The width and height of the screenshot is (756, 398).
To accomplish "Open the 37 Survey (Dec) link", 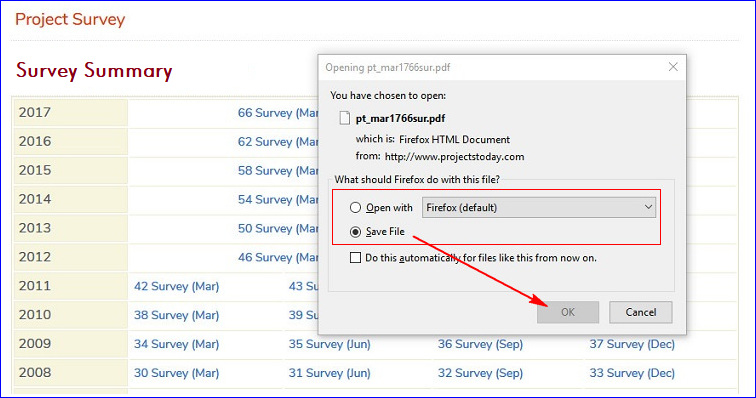I will coord(632,344).
